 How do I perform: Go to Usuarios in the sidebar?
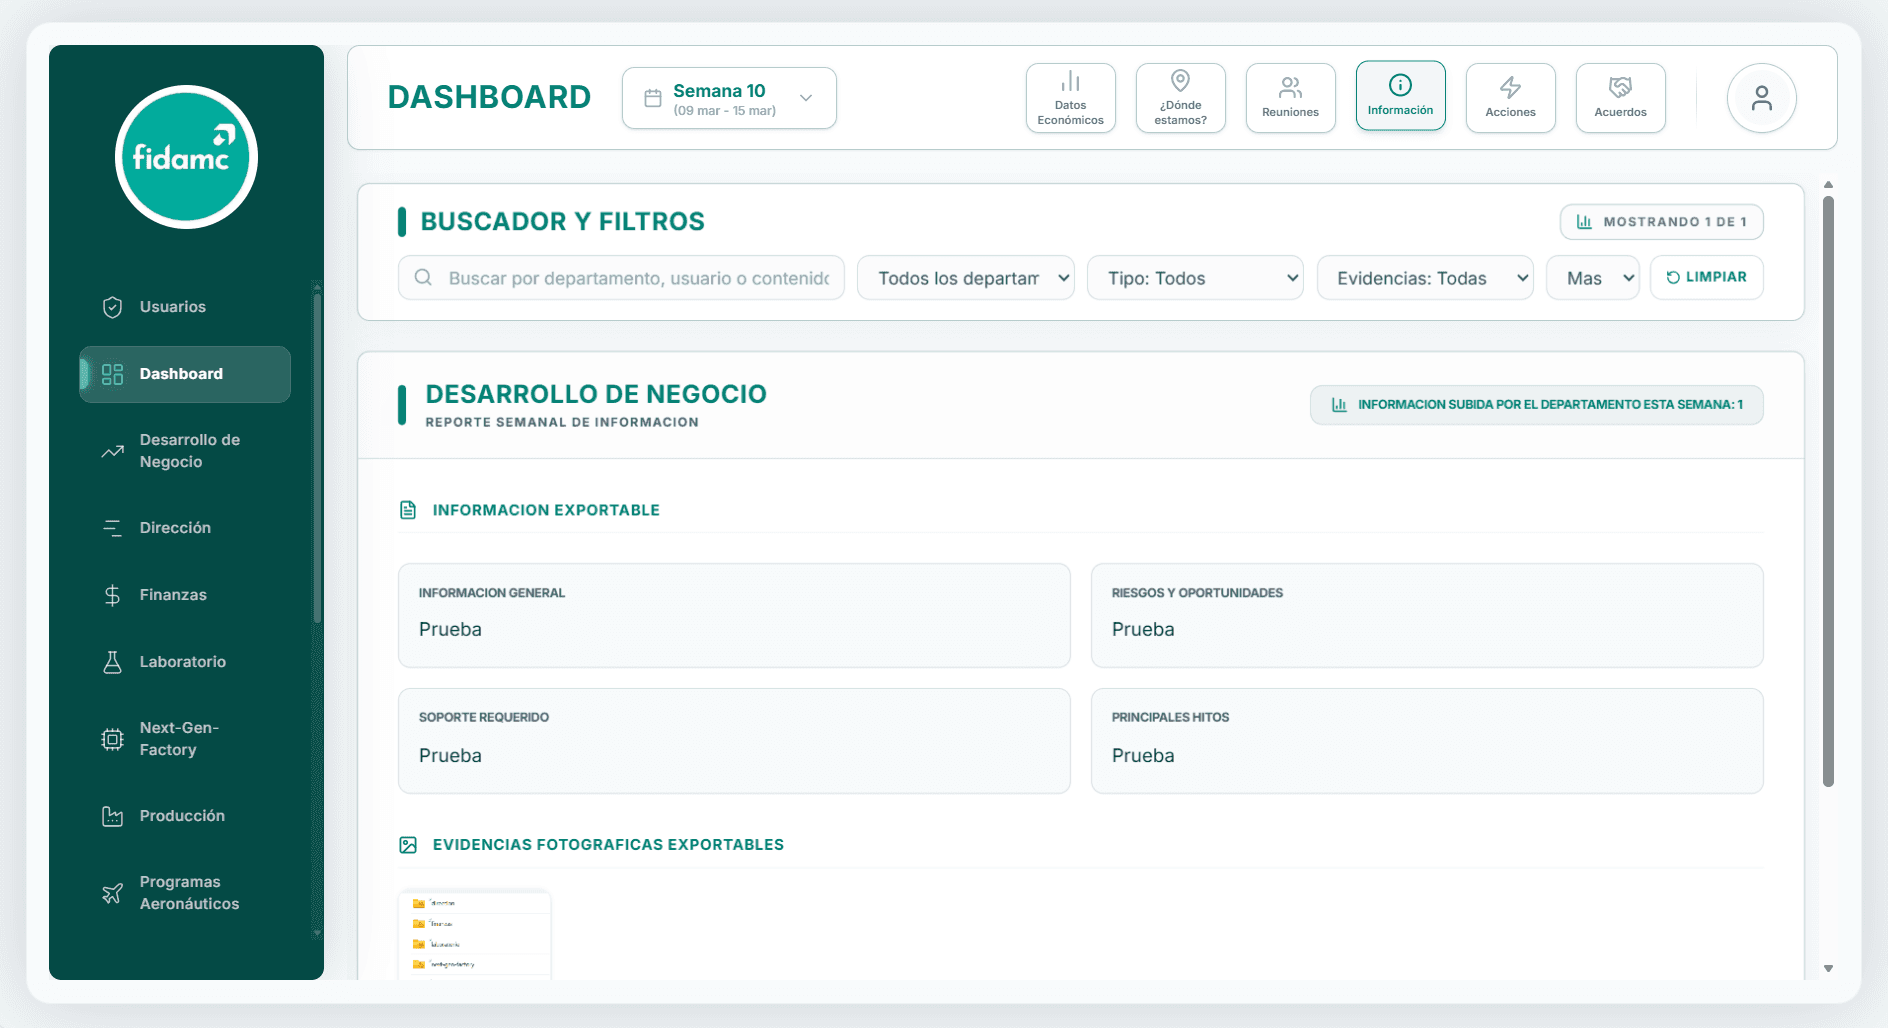click(185, 307)
